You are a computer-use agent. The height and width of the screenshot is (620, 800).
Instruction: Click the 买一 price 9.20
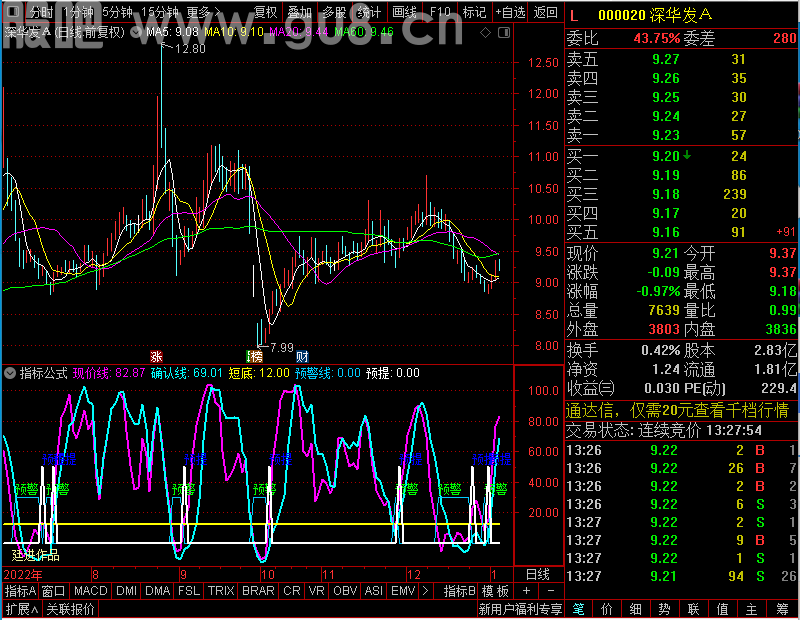pyautogui.click(x=666, y=156)
